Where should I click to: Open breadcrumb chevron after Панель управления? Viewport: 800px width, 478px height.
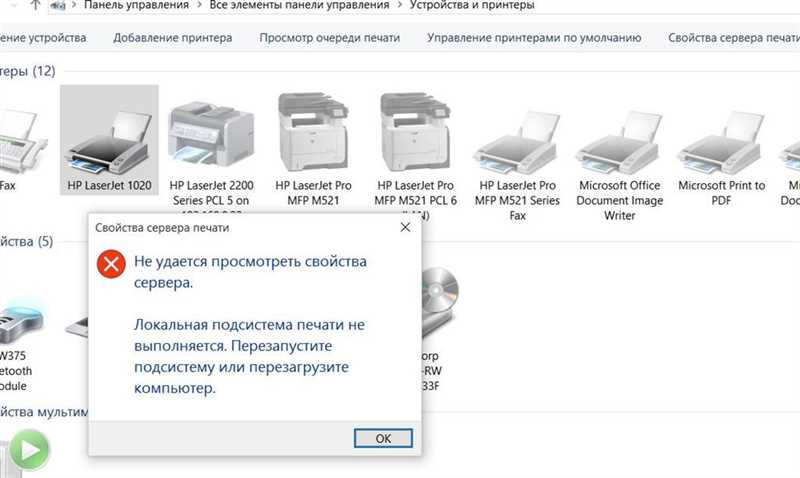point(199,5)
